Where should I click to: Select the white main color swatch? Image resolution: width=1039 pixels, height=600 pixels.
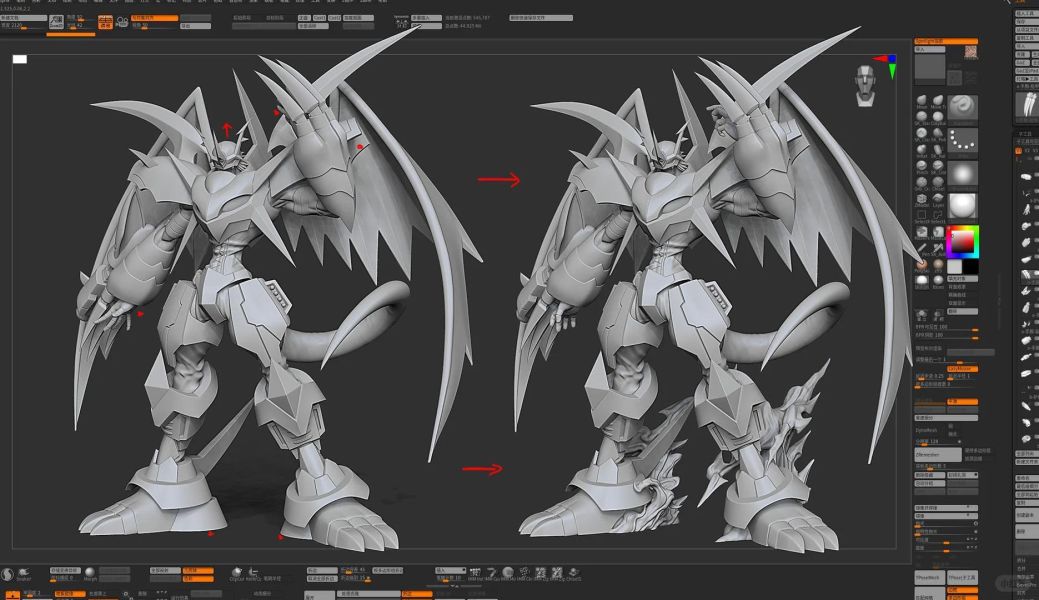tap(954, 267)
